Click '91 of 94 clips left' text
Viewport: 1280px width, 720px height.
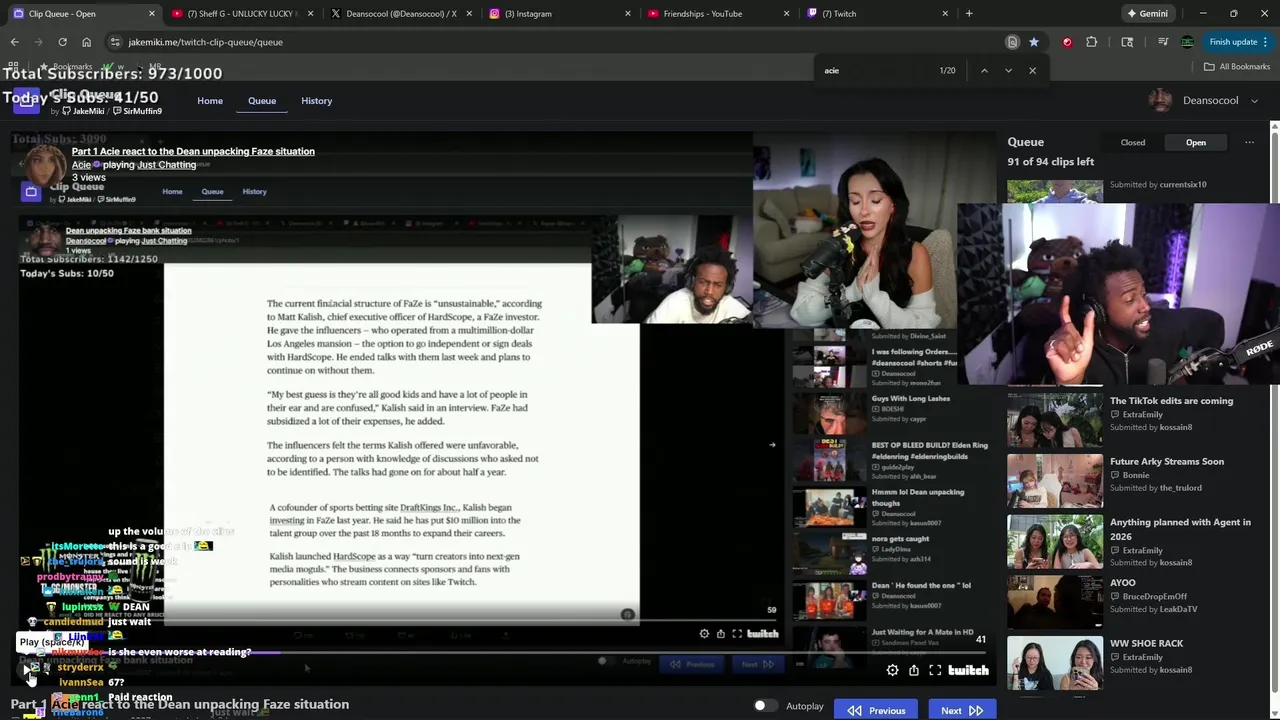point(1051,162)
